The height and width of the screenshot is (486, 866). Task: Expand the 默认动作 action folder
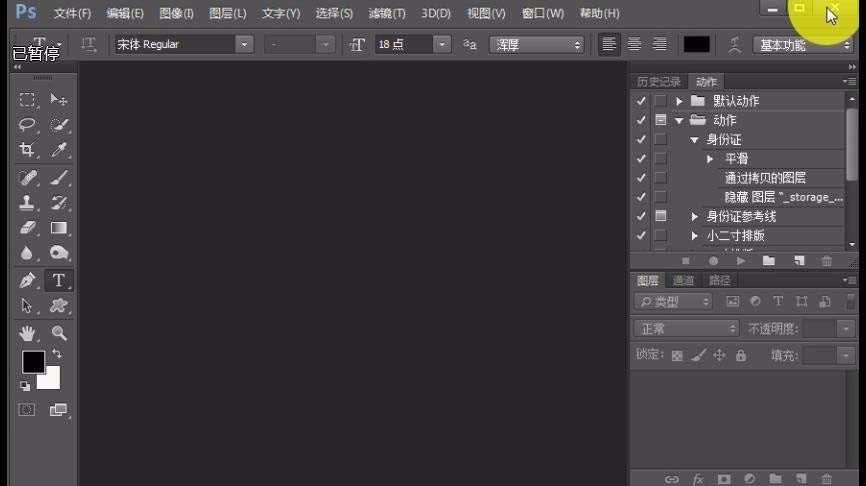point(680,101)
